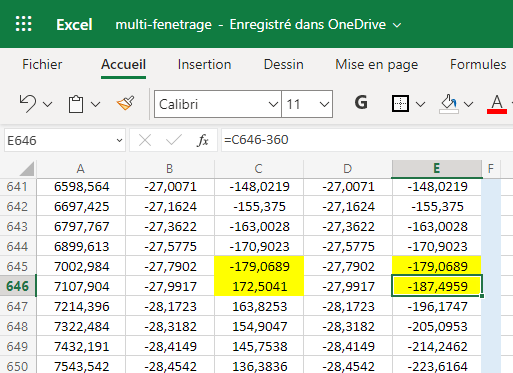The width and height of the screenshot is (513, 373).
Task: Apply the red font color A icon
Action: click(x=497, y=104)
